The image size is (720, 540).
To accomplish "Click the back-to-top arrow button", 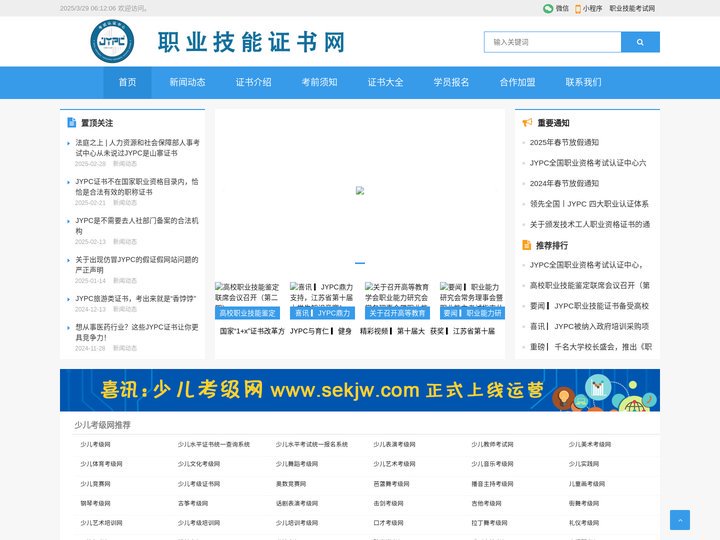I will tap(680, 520).
